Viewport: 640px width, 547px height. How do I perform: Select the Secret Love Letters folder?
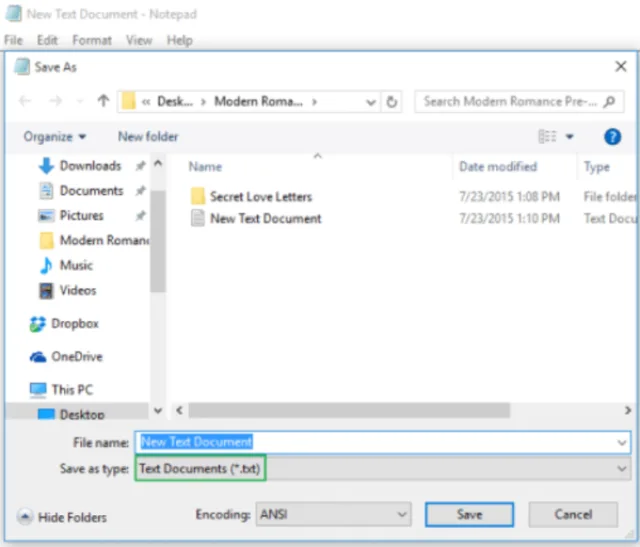pos(261,197)
